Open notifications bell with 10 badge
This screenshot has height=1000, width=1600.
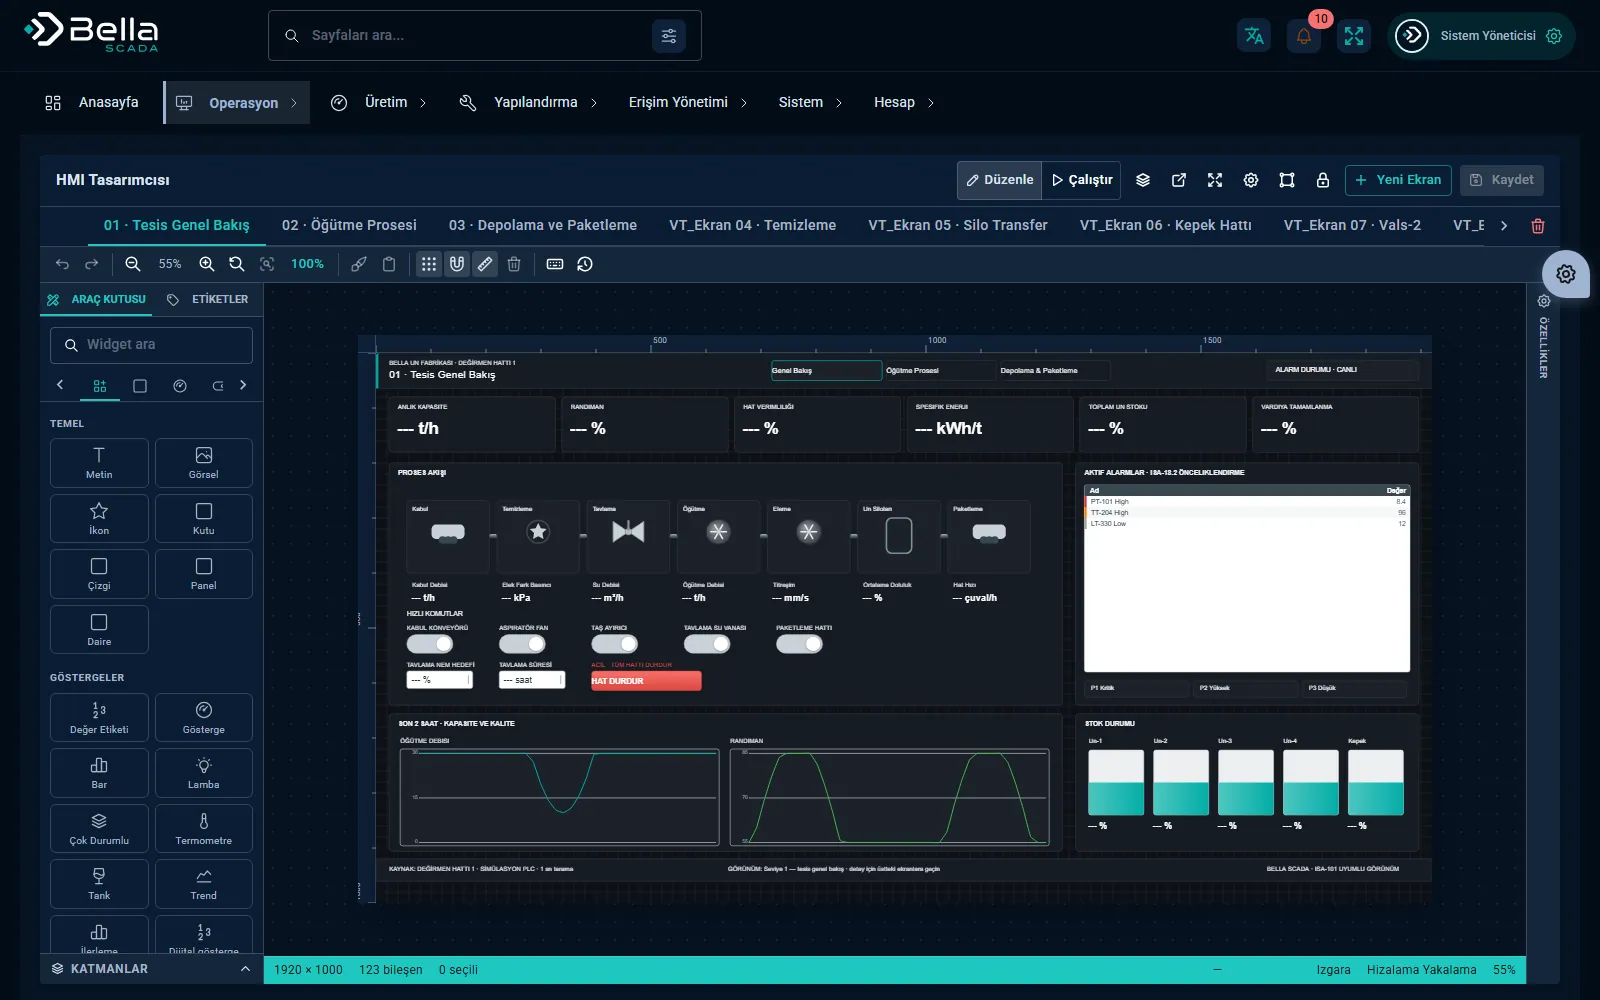(1304, 36)
